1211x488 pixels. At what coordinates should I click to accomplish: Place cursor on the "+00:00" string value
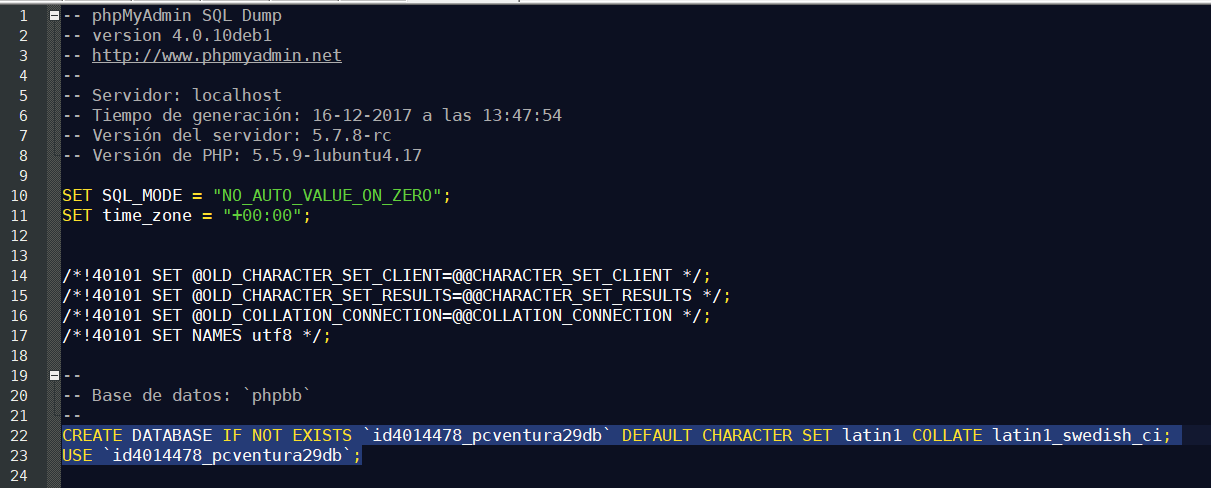pos(262,216)
